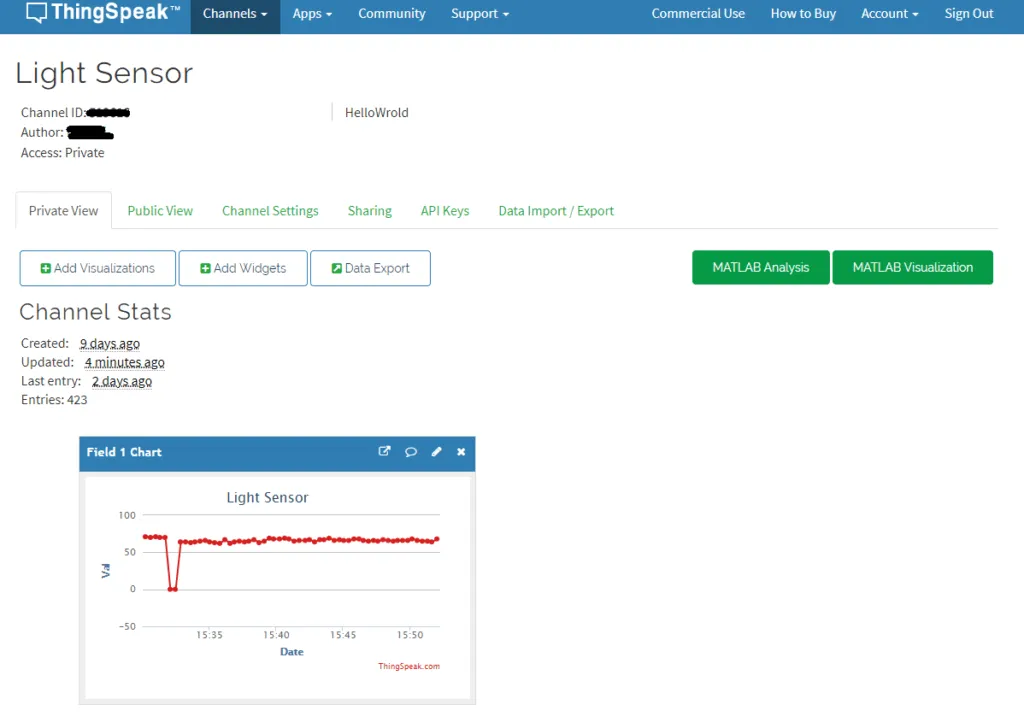Open the Apps dropdown menu
The width and height of the screenshot is (1024, 728).
(312, 14)
